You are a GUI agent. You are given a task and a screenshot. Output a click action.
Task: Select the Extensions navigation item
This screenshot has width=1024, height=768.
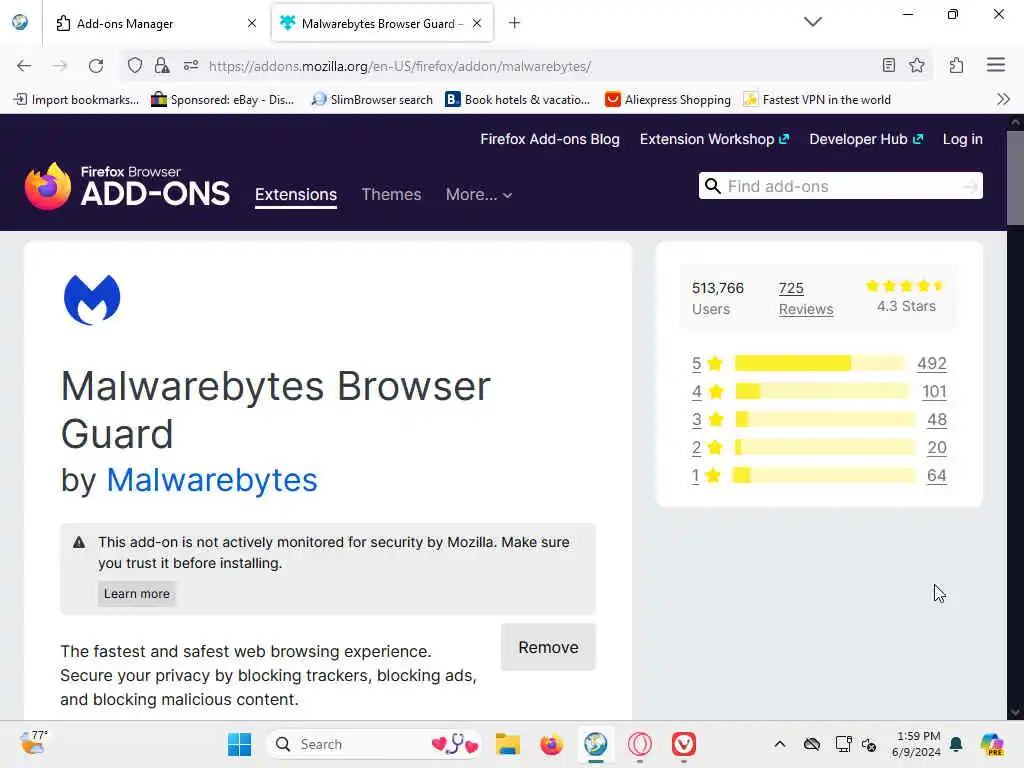pos(296,195)
